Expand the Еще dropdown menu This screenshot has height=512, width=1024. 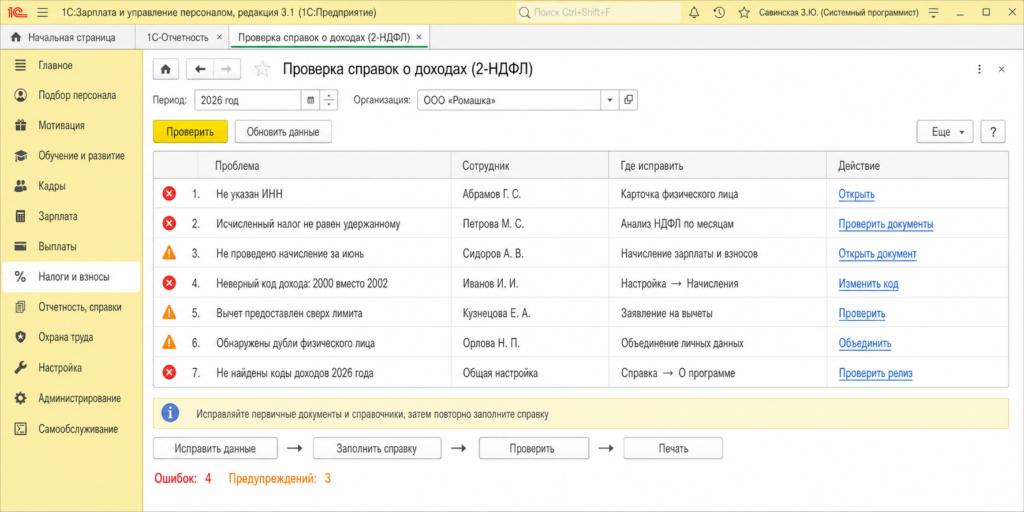click(945, 131)
